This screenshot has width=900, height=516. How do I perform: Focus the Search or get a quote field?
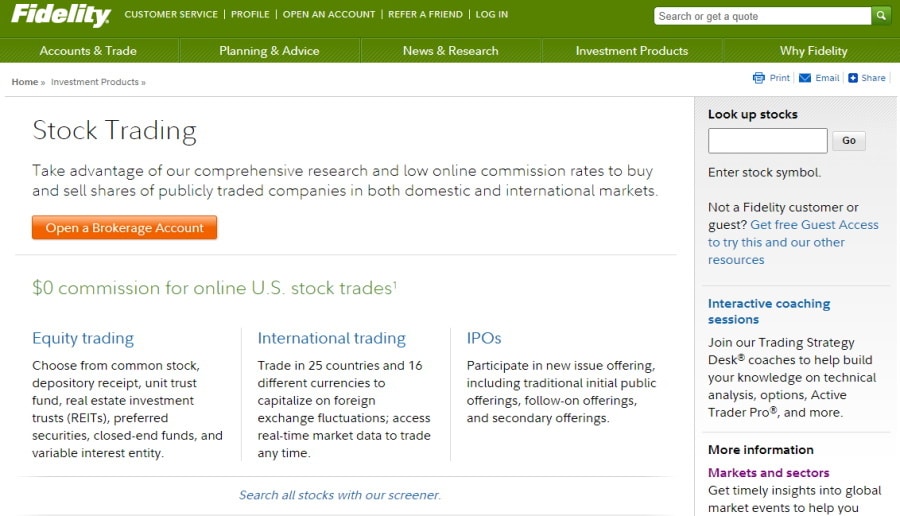762,16
